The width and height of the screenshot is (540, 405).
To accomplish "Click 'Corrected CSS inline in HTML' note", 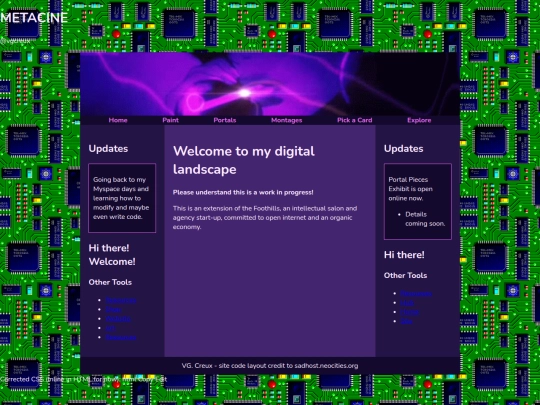I will pyautogui.click(x=83, y=379).
